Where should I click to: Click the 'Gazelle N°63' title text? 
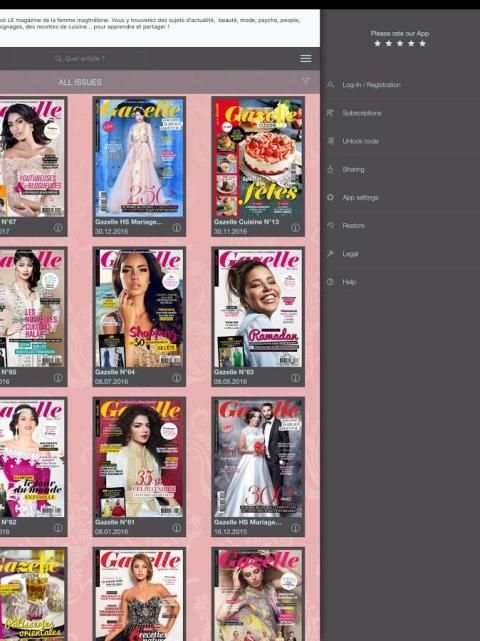click(x=233, y=372)
